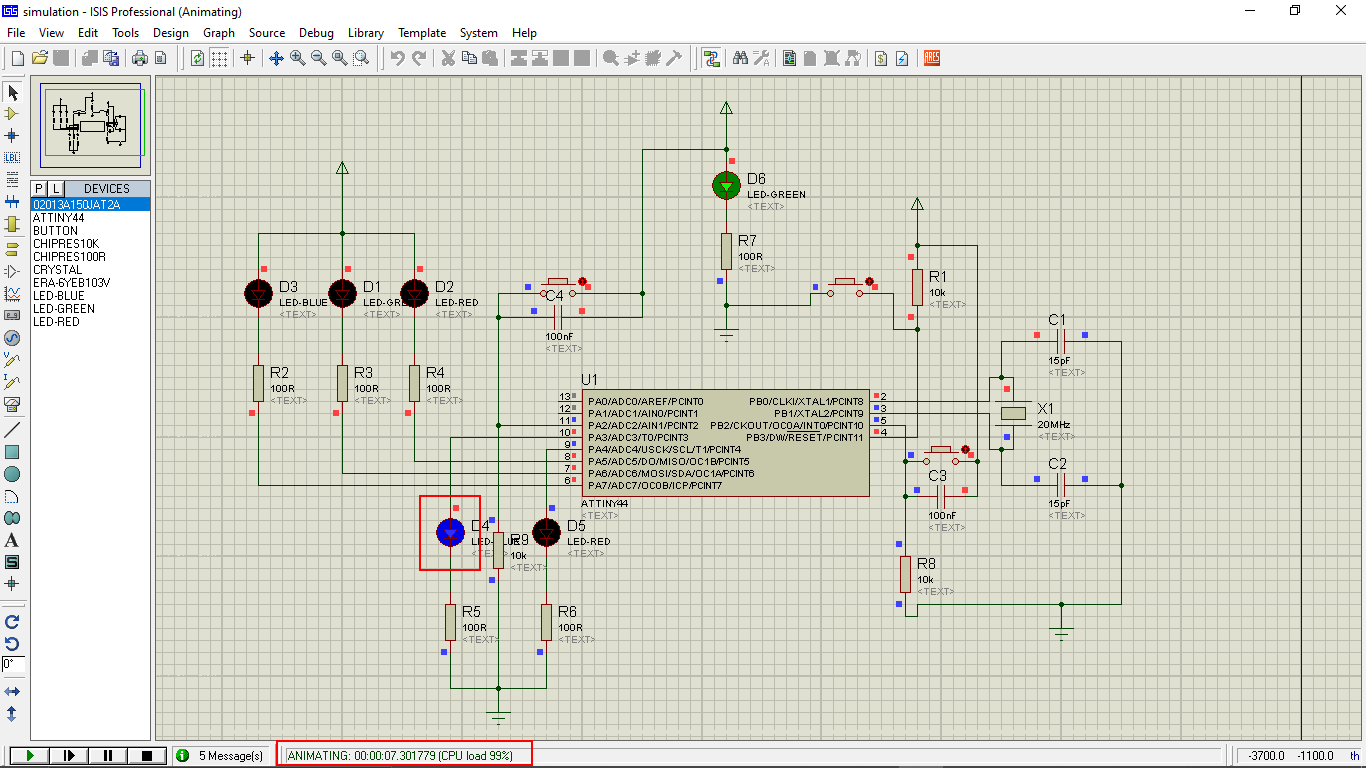The height and width of the screenshot is (768, 1366).
Task: Select BUTTON in the devices list
Action: (x=90, y=231)
